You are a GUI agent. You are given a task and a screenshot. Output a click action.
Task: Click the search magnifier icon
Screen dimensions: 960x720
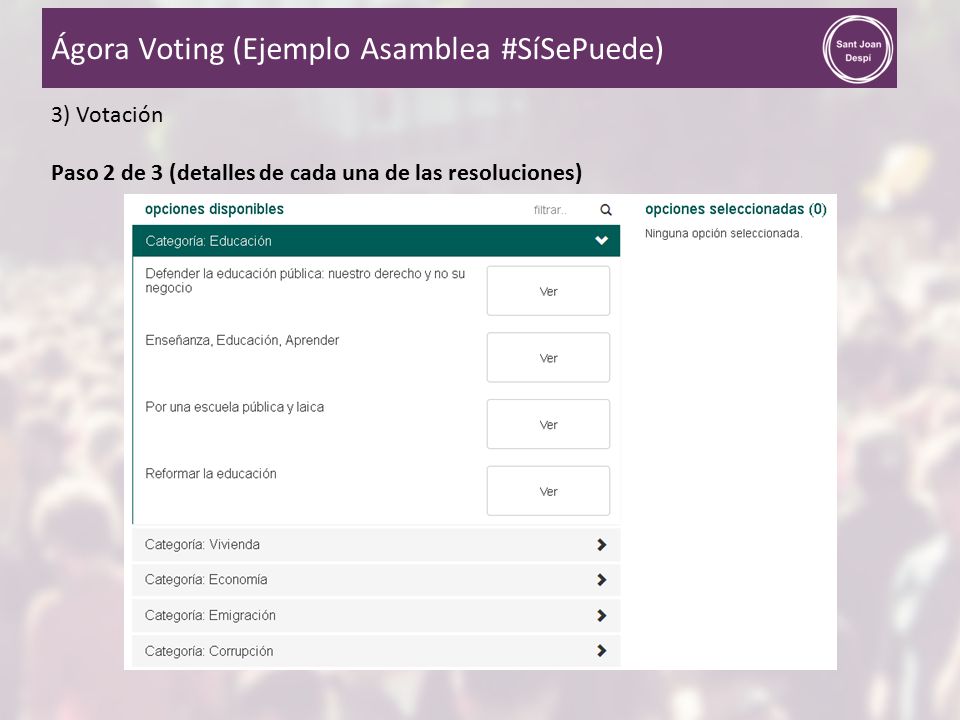(606, 210)
